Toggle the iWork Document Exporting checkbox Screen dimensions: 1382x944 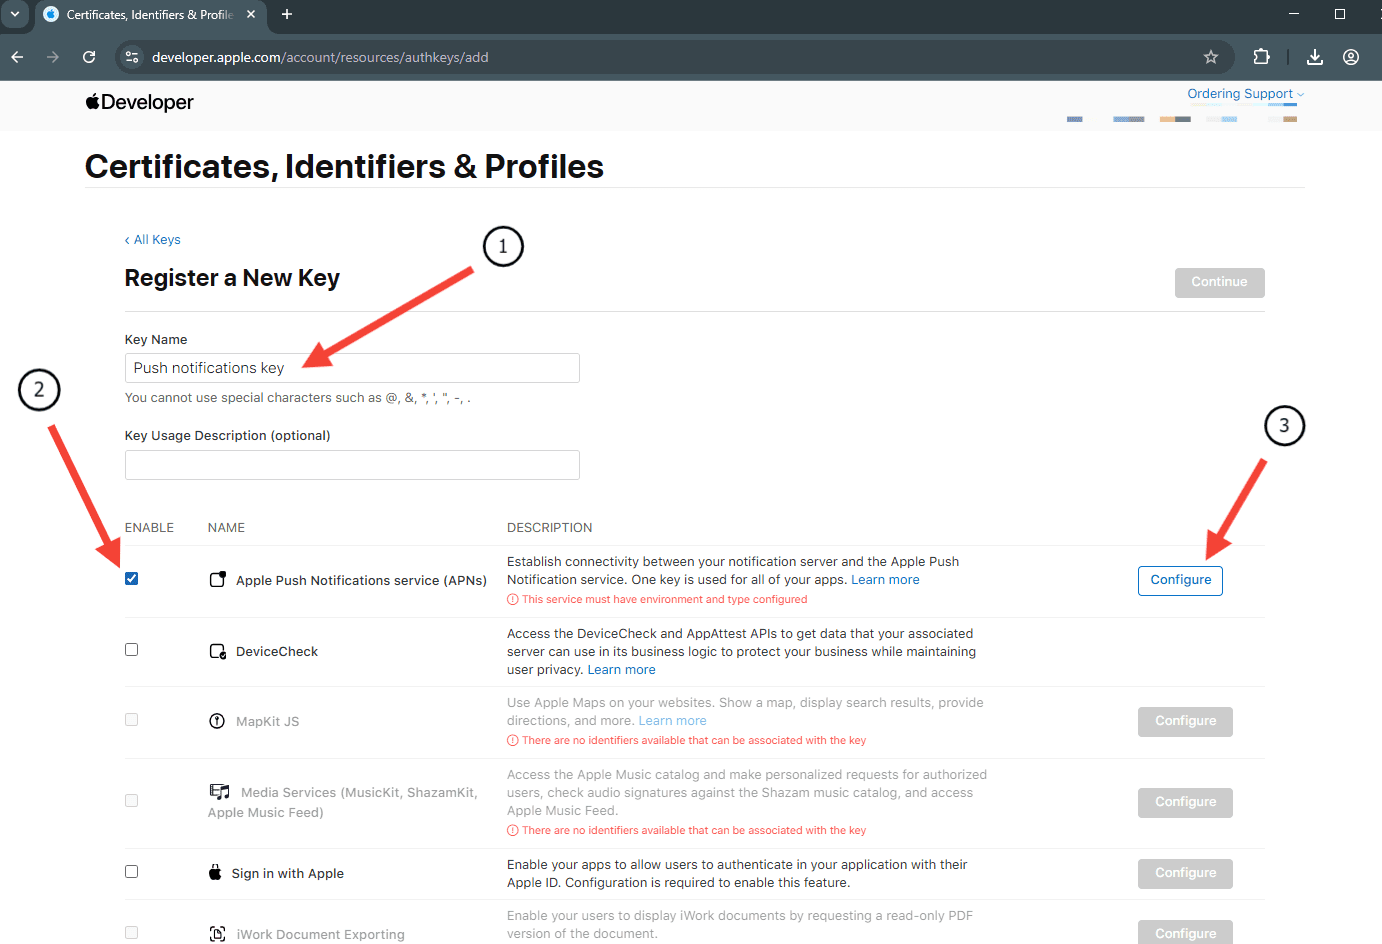click(x=131, y=933)
